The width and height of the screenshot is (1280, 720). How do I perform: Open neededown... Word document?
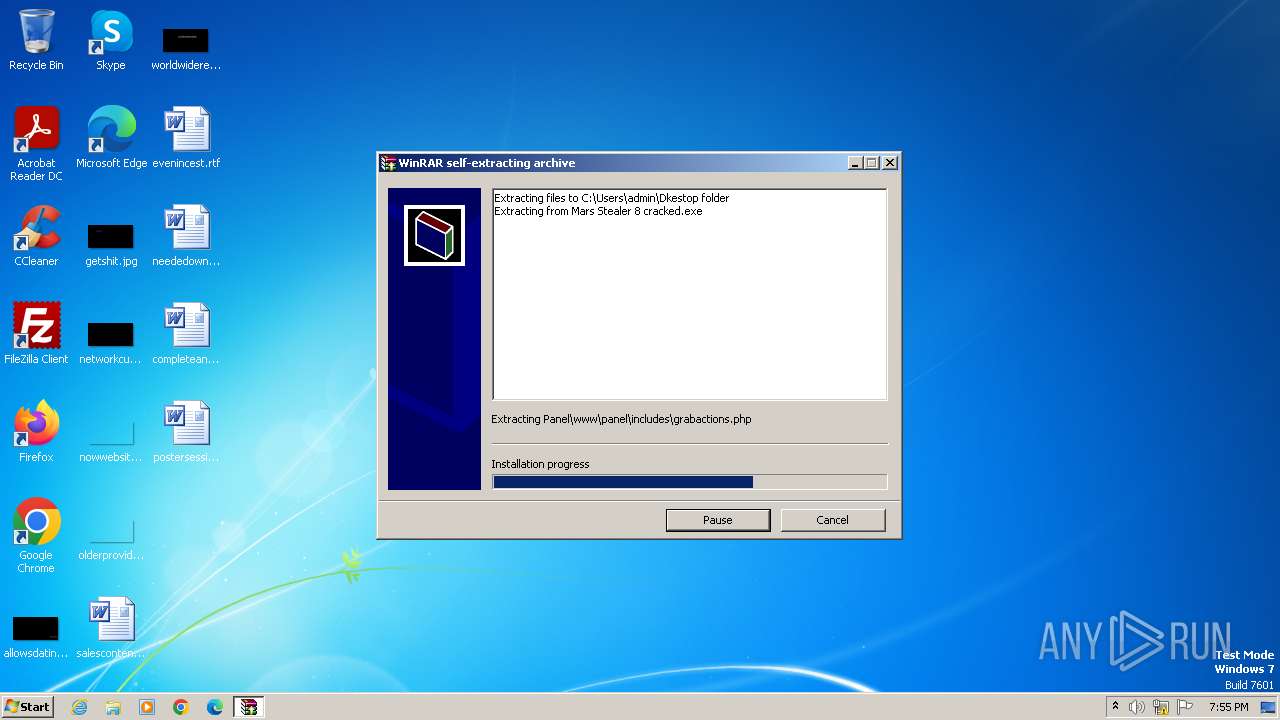186,236
